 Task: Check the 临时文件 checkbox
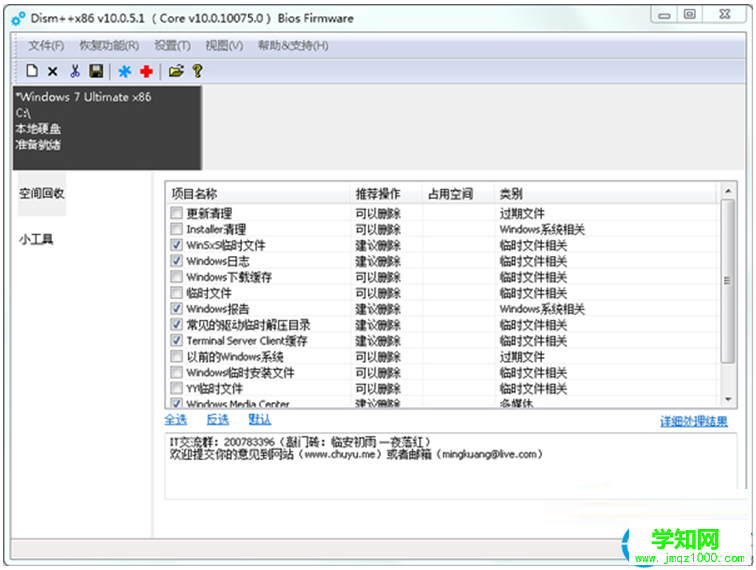coord(176,292)
